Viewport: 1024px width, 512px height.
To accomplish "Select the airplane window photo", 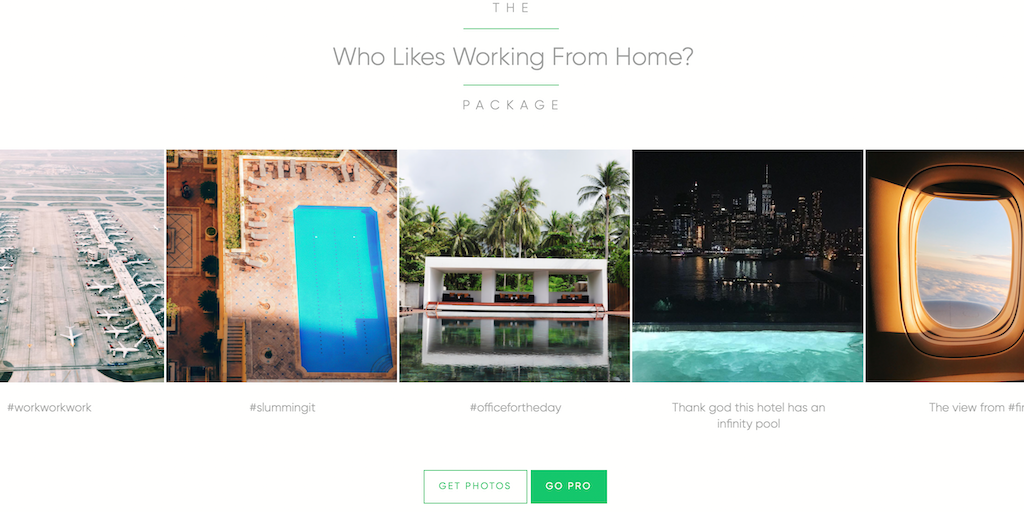I will (x=945, y=266).
